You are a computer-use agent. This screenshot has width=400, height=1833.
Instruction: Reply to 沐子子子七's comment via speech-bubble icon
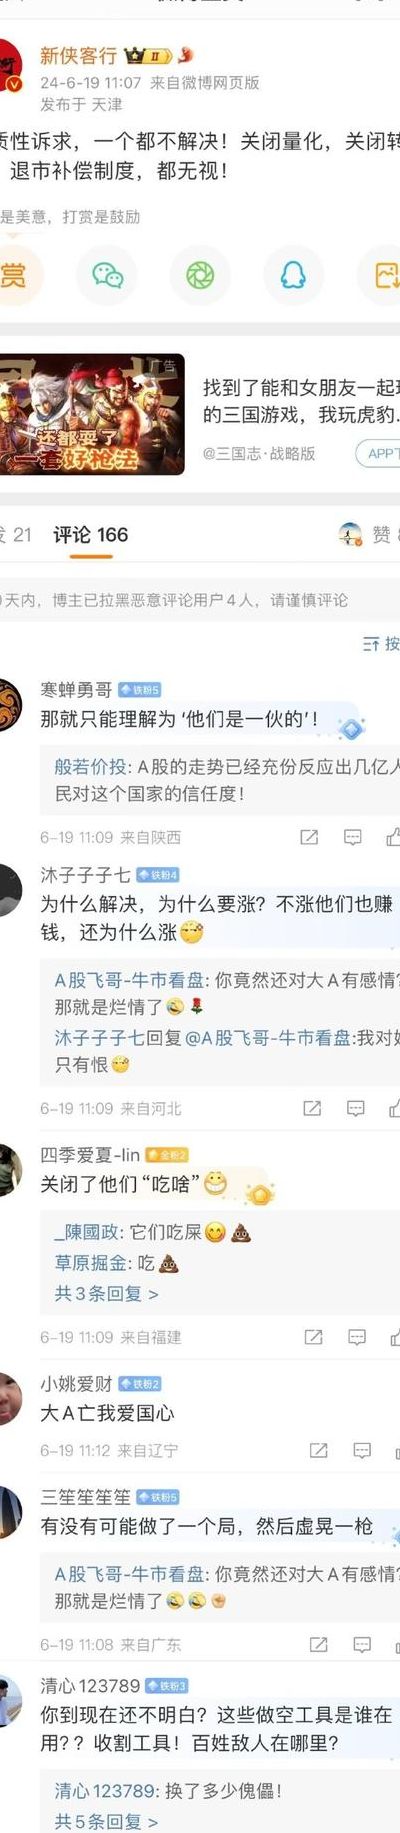356,1108
